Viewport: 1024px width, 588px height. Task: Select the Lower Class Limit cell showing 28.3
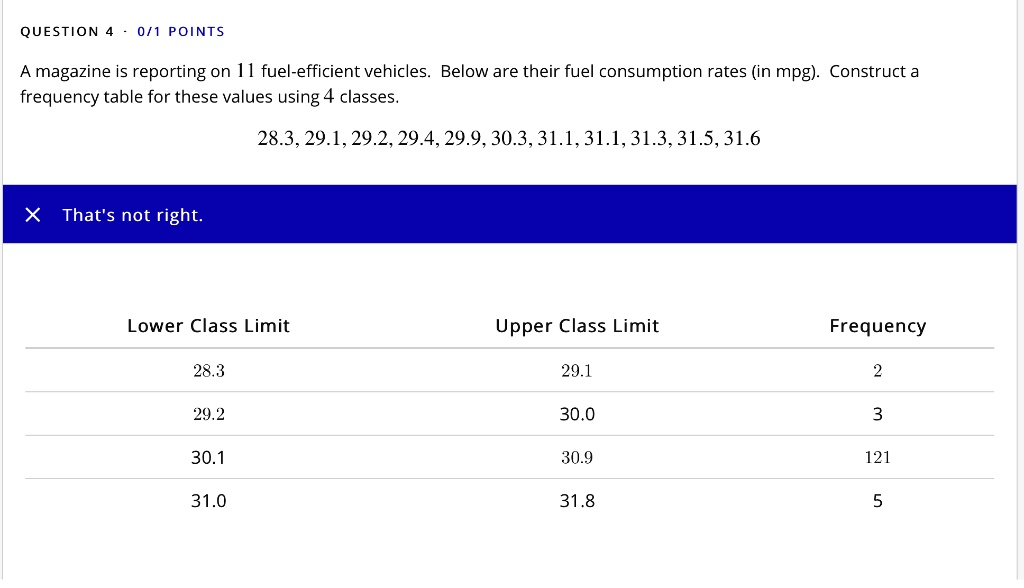(208, 371)
